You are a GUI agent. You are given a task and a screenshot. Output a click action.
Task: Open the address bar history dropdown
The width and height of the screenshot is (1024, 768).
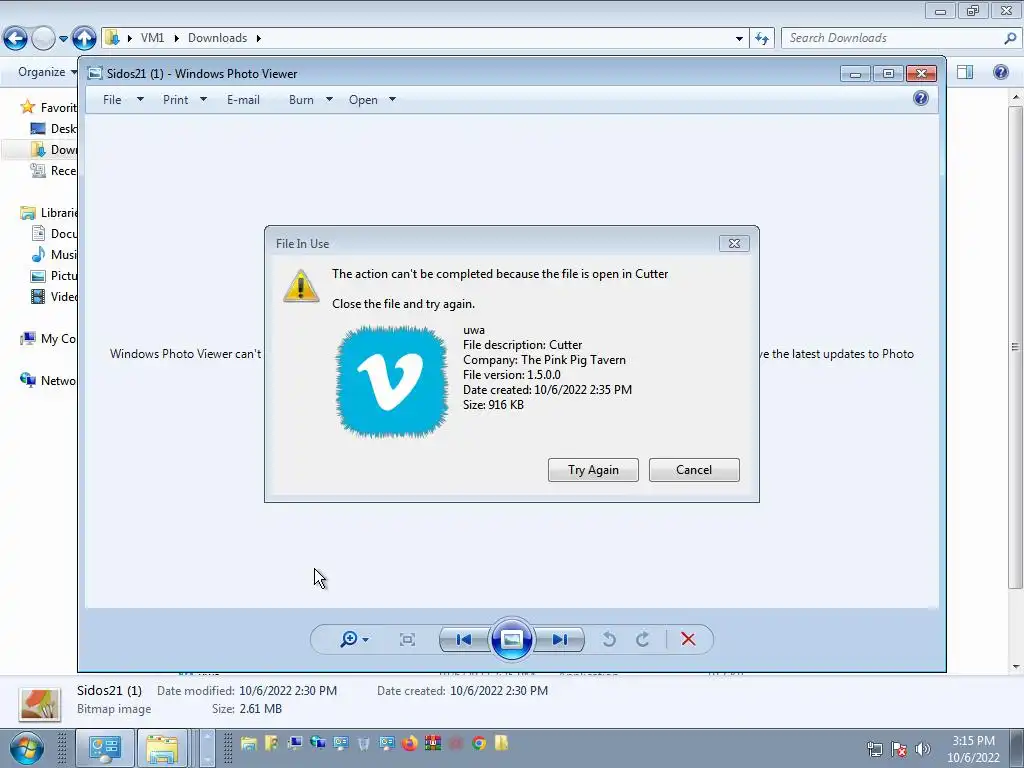[x=739, y=39]
